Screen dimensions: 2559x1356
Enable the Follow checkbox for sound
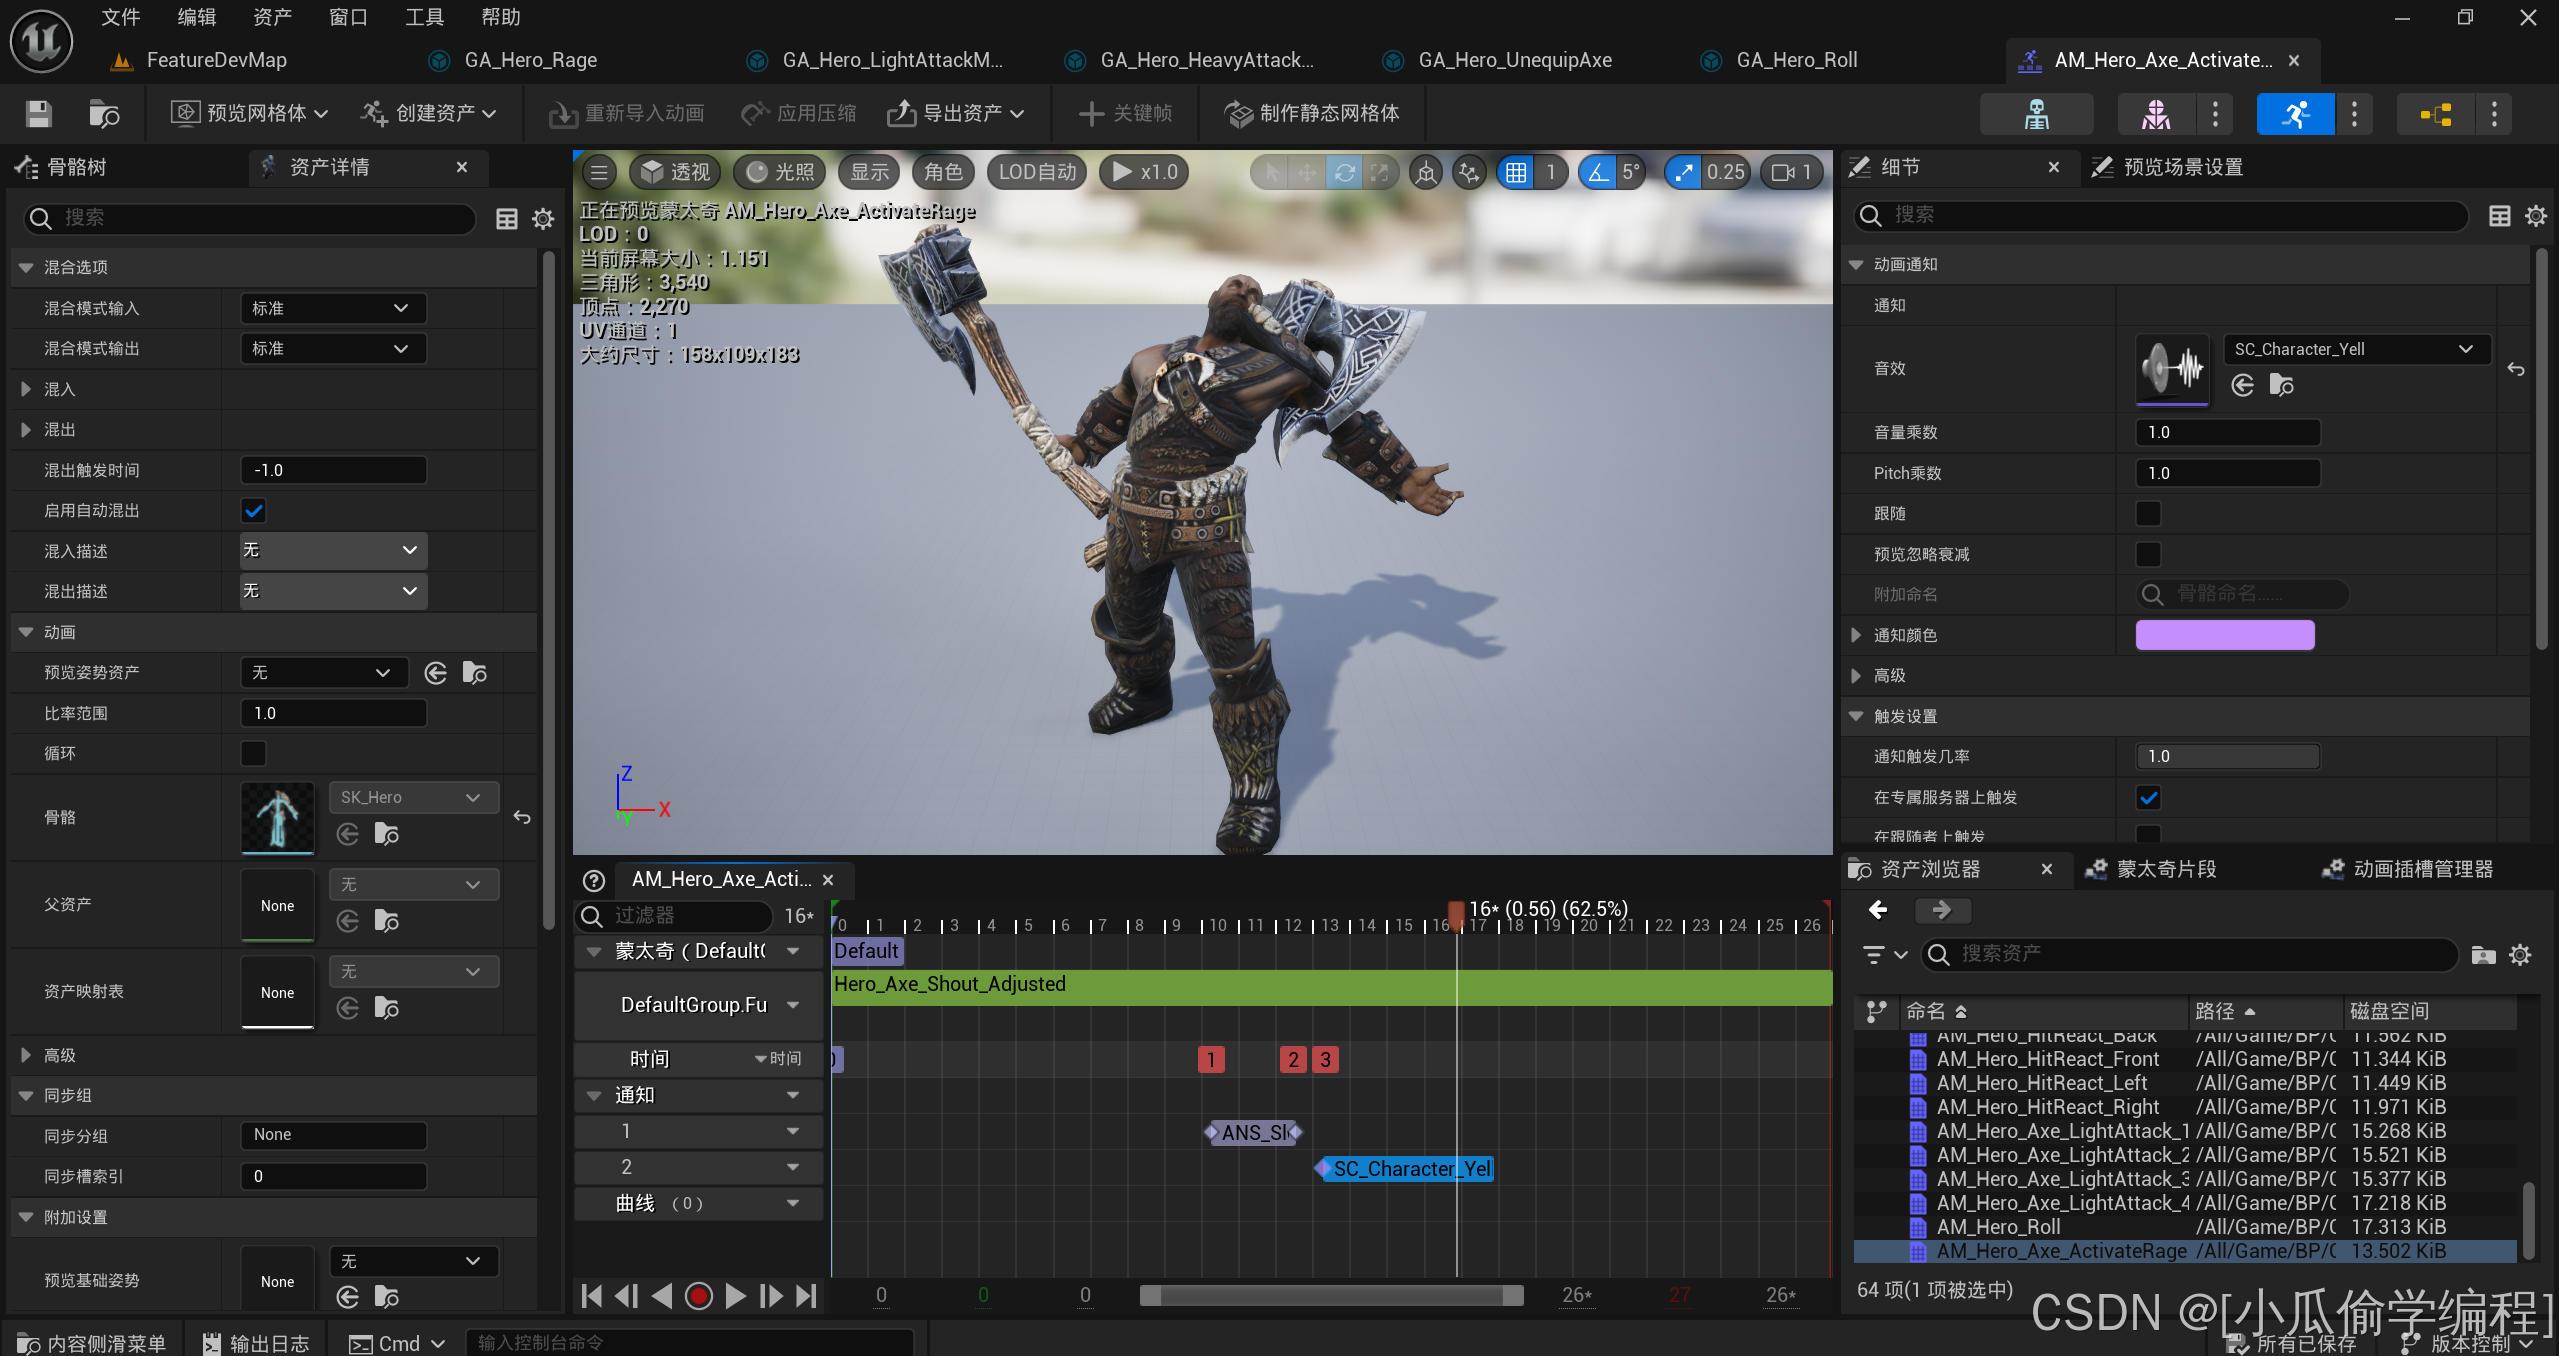(2148, 514)
